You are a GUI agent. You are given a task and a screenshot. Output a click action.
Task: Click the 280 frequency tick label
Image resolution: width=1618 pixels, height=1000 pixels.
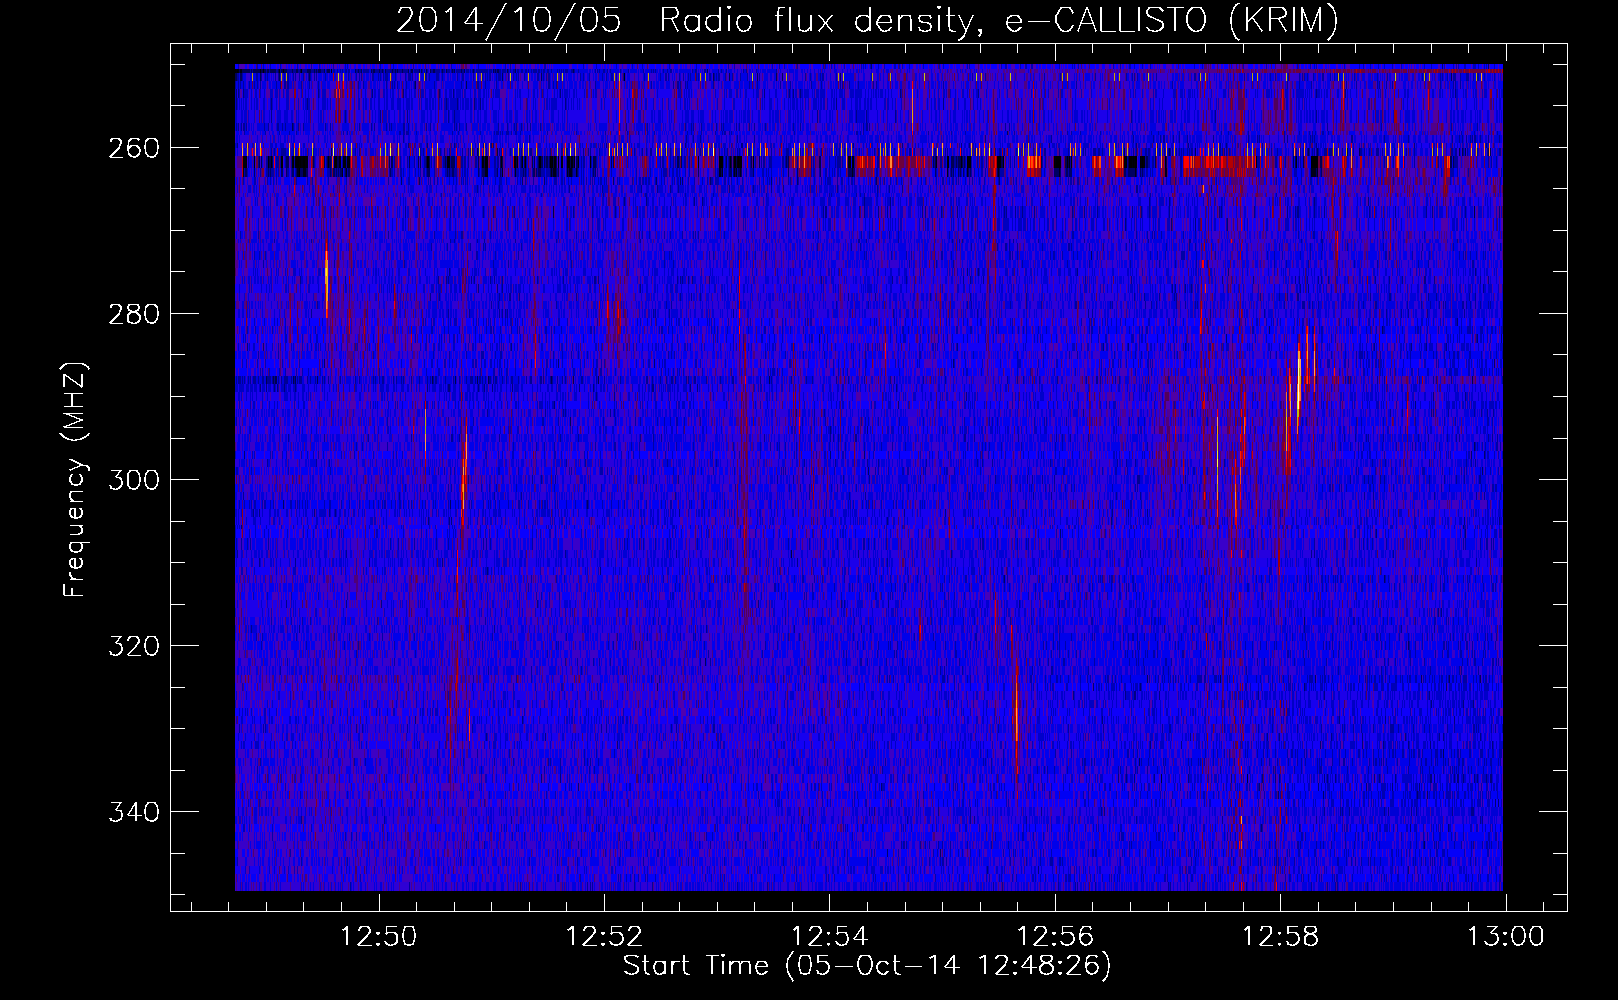(133, 314)
